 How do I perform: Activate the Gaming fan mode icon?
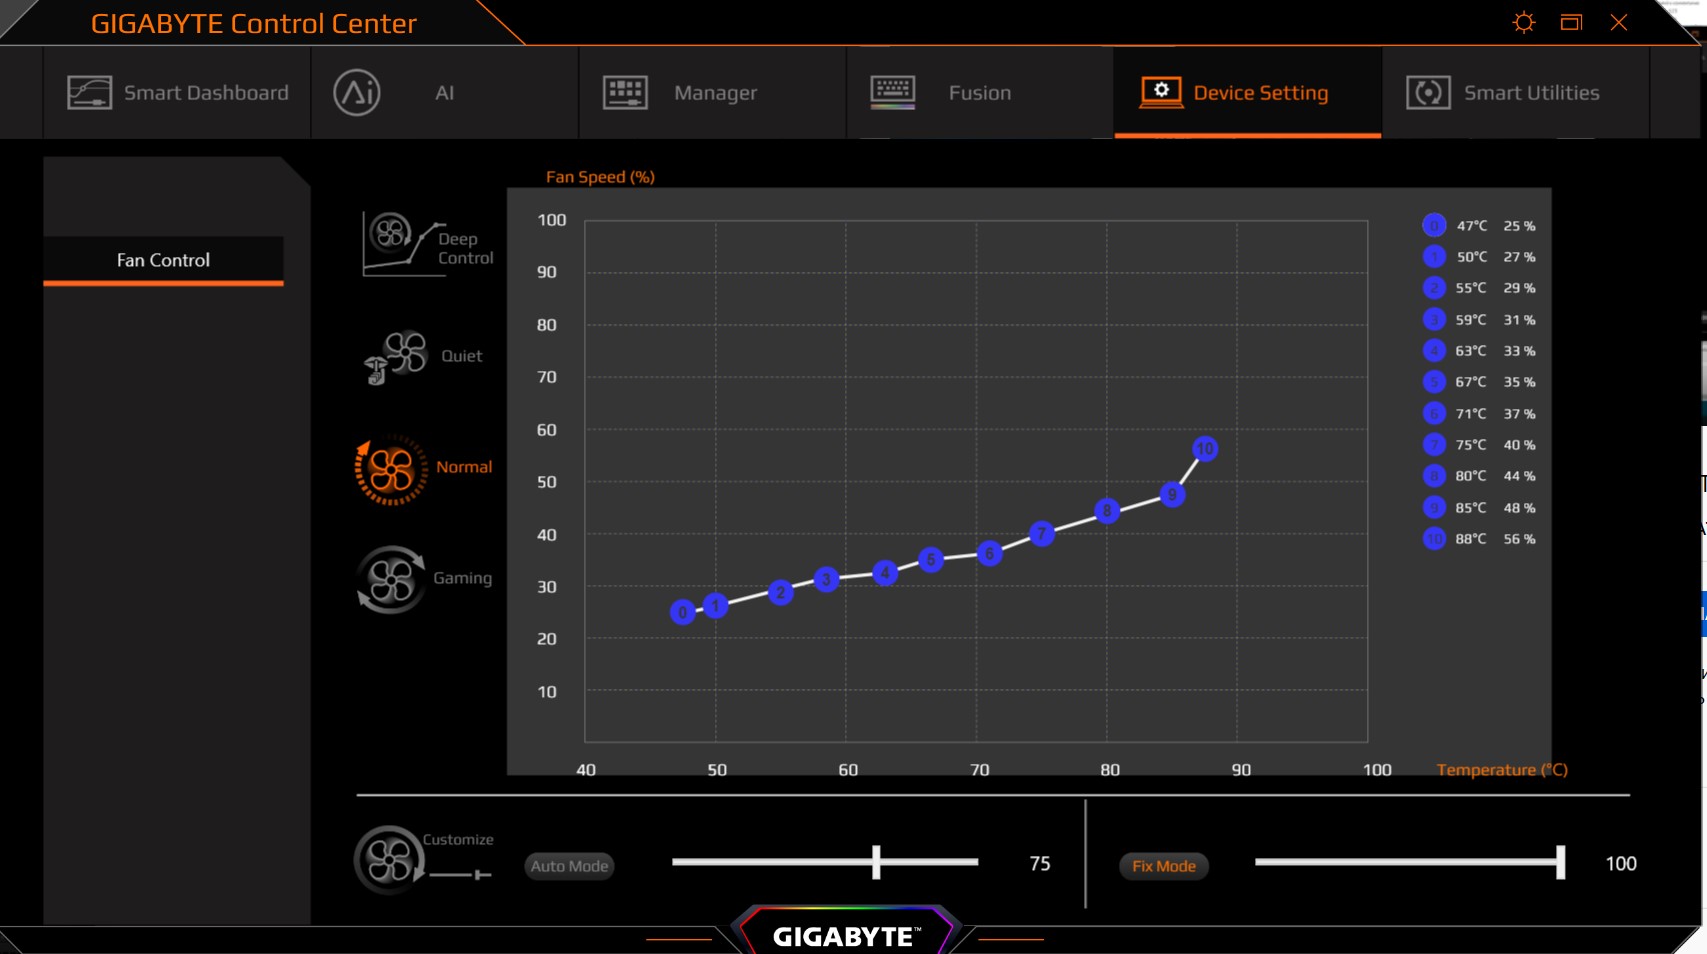point(391,579)
